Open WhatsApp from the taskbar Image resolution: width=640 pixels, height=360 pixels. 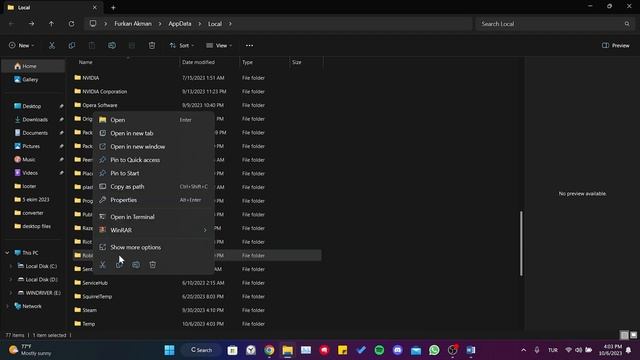pos(434,350)
